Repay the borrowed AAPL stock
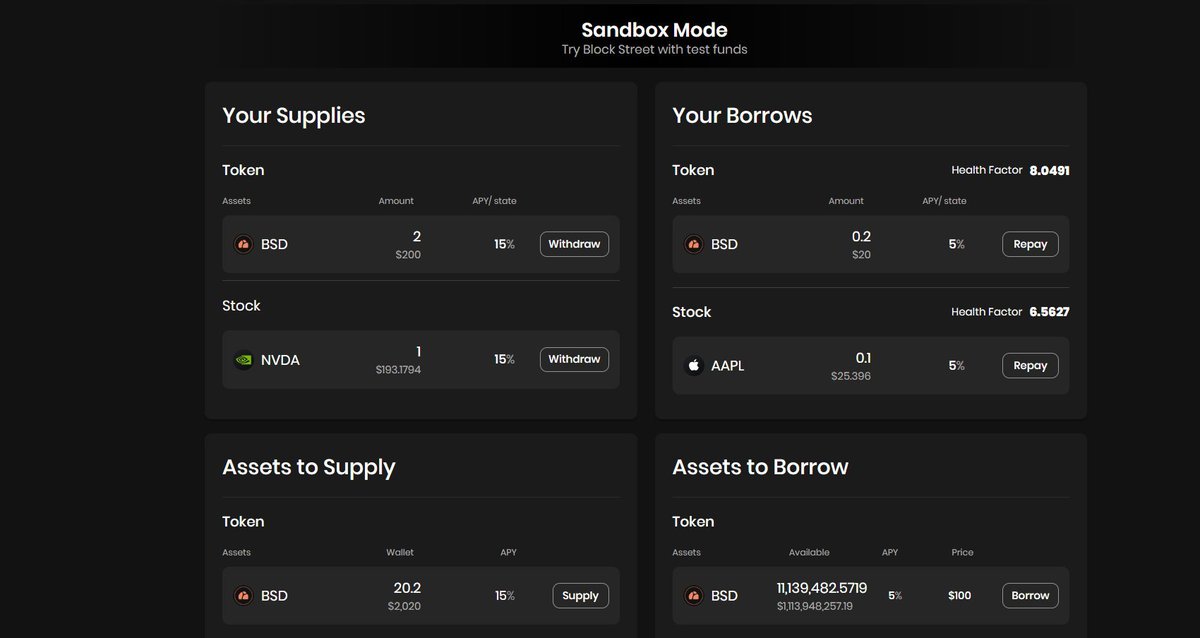Image resolution: width=1200 pixels, height=638 pixels. 1030,365
